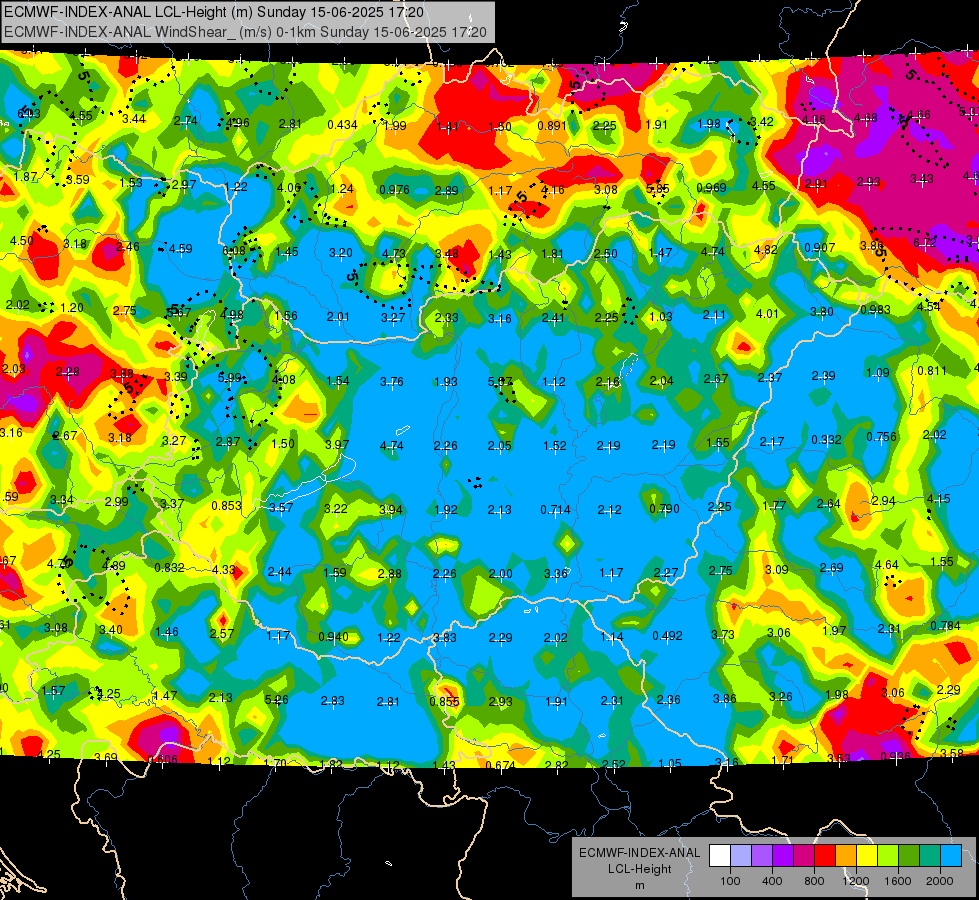Click the wind shear value 3.97

click(337, 444)
